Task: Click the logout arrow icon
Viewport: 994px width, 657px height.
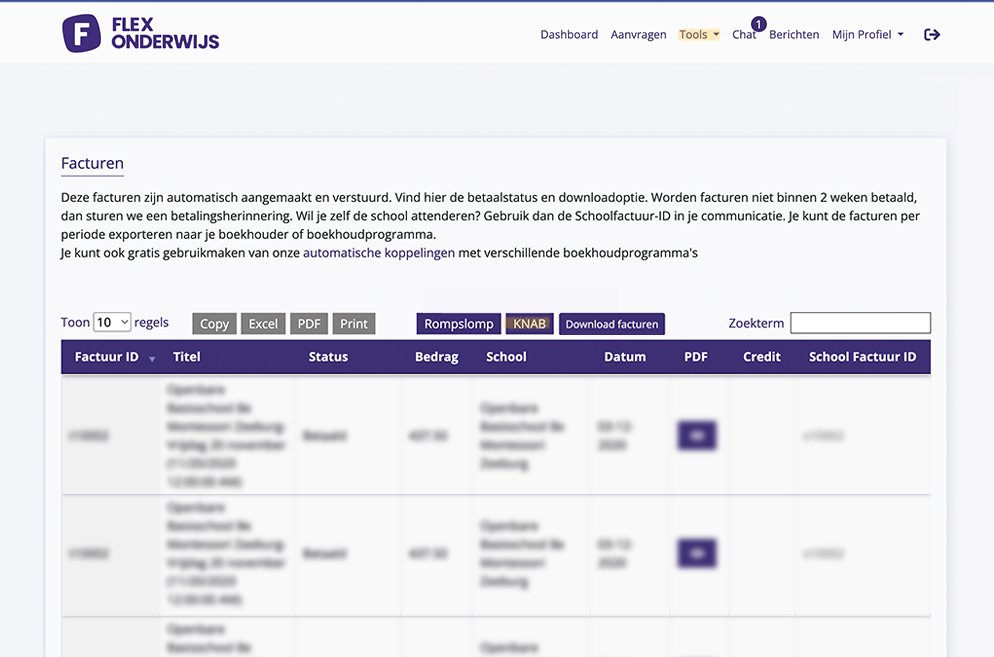Action: pyautogui.click(x=932, y=34)
